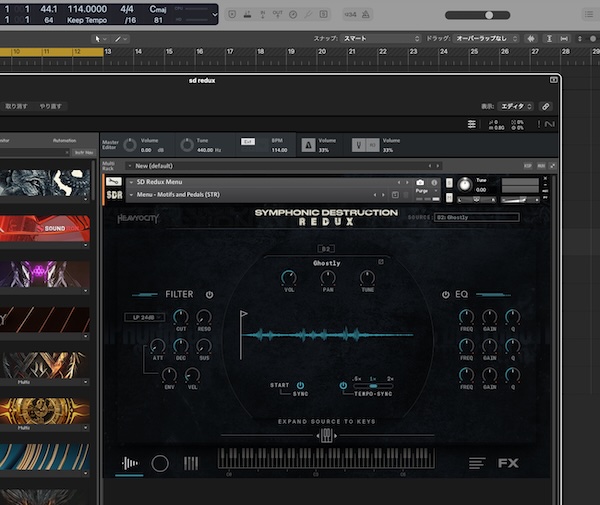Image resolution: width=600 pixels, height=505 pixels.
Task: Select next SD Redux Menu instrument arrow
Action: point(407,182)
